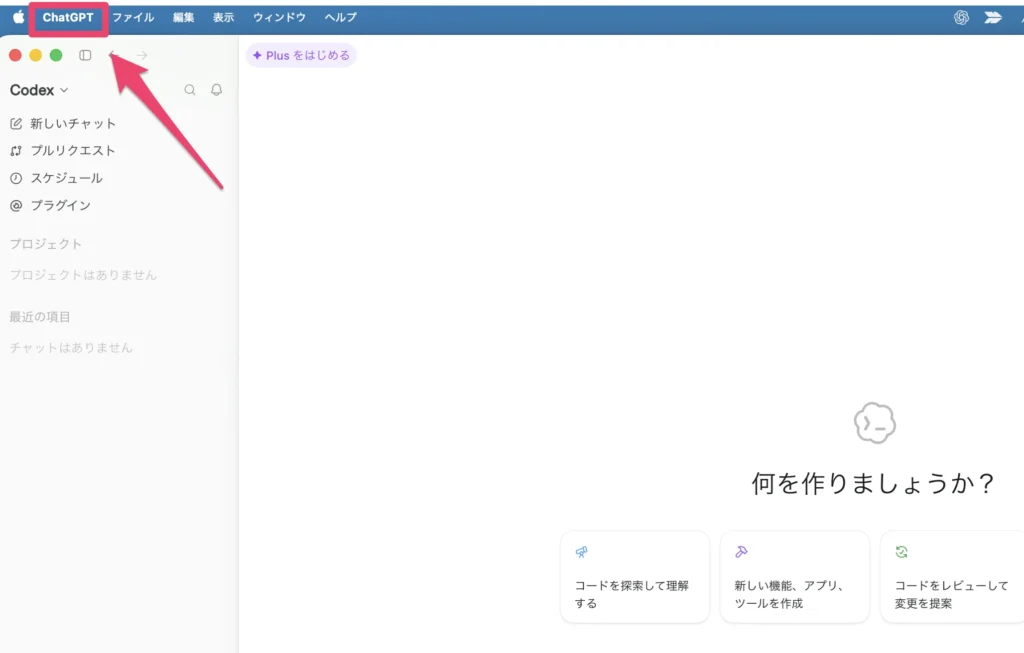1024x653 pixels.
Task: Click the new chat pencil icon
Action: (x=16, y=123)
